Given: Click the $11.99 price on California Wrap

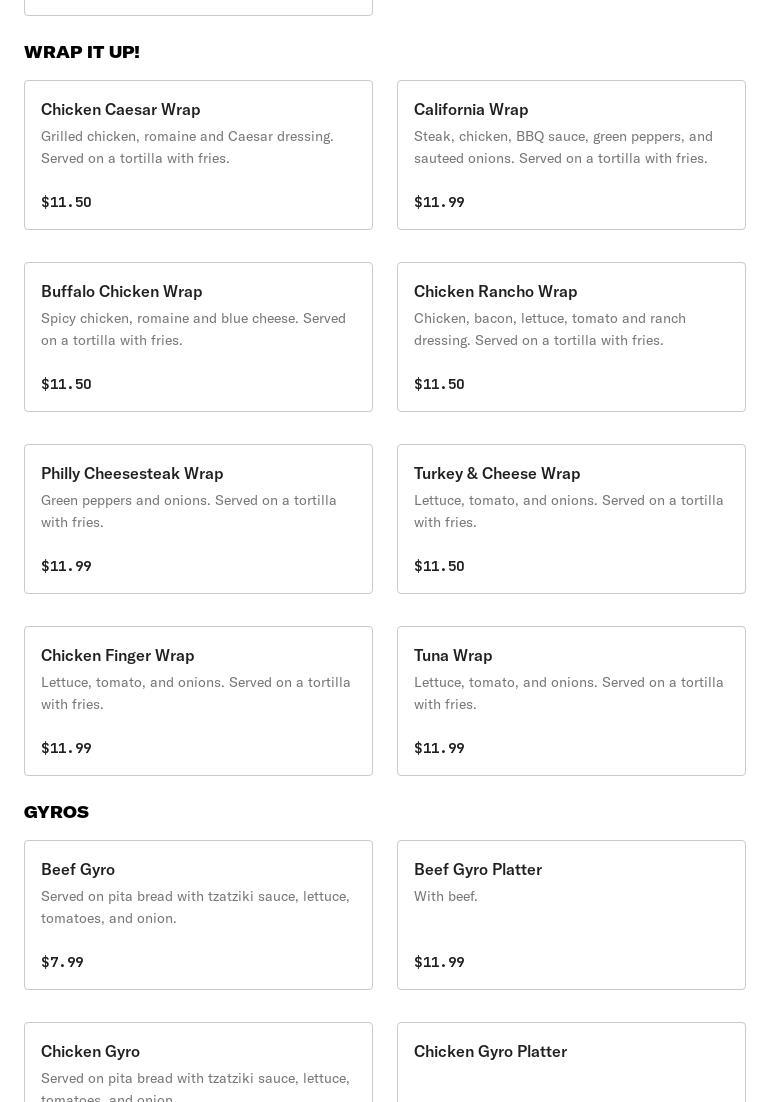Looking at the screenshot, I should click(439, 202).
